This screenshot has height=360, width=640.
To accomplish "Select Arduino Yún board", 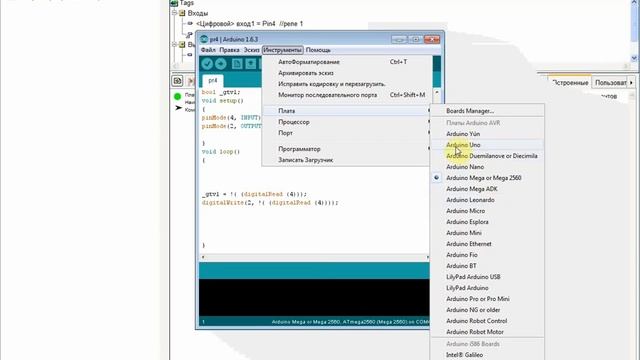I will tap(487, 134).
